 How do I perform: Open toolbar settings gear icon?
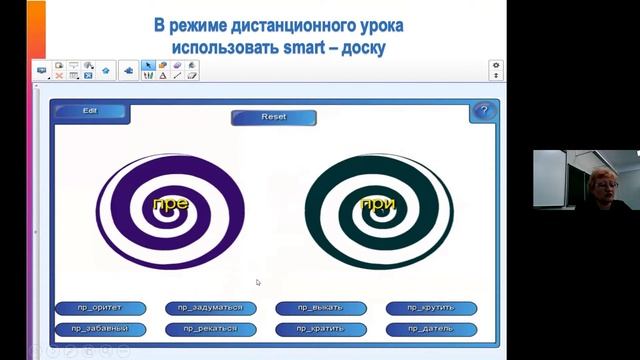pyautogui.click(x=496, y=65)
